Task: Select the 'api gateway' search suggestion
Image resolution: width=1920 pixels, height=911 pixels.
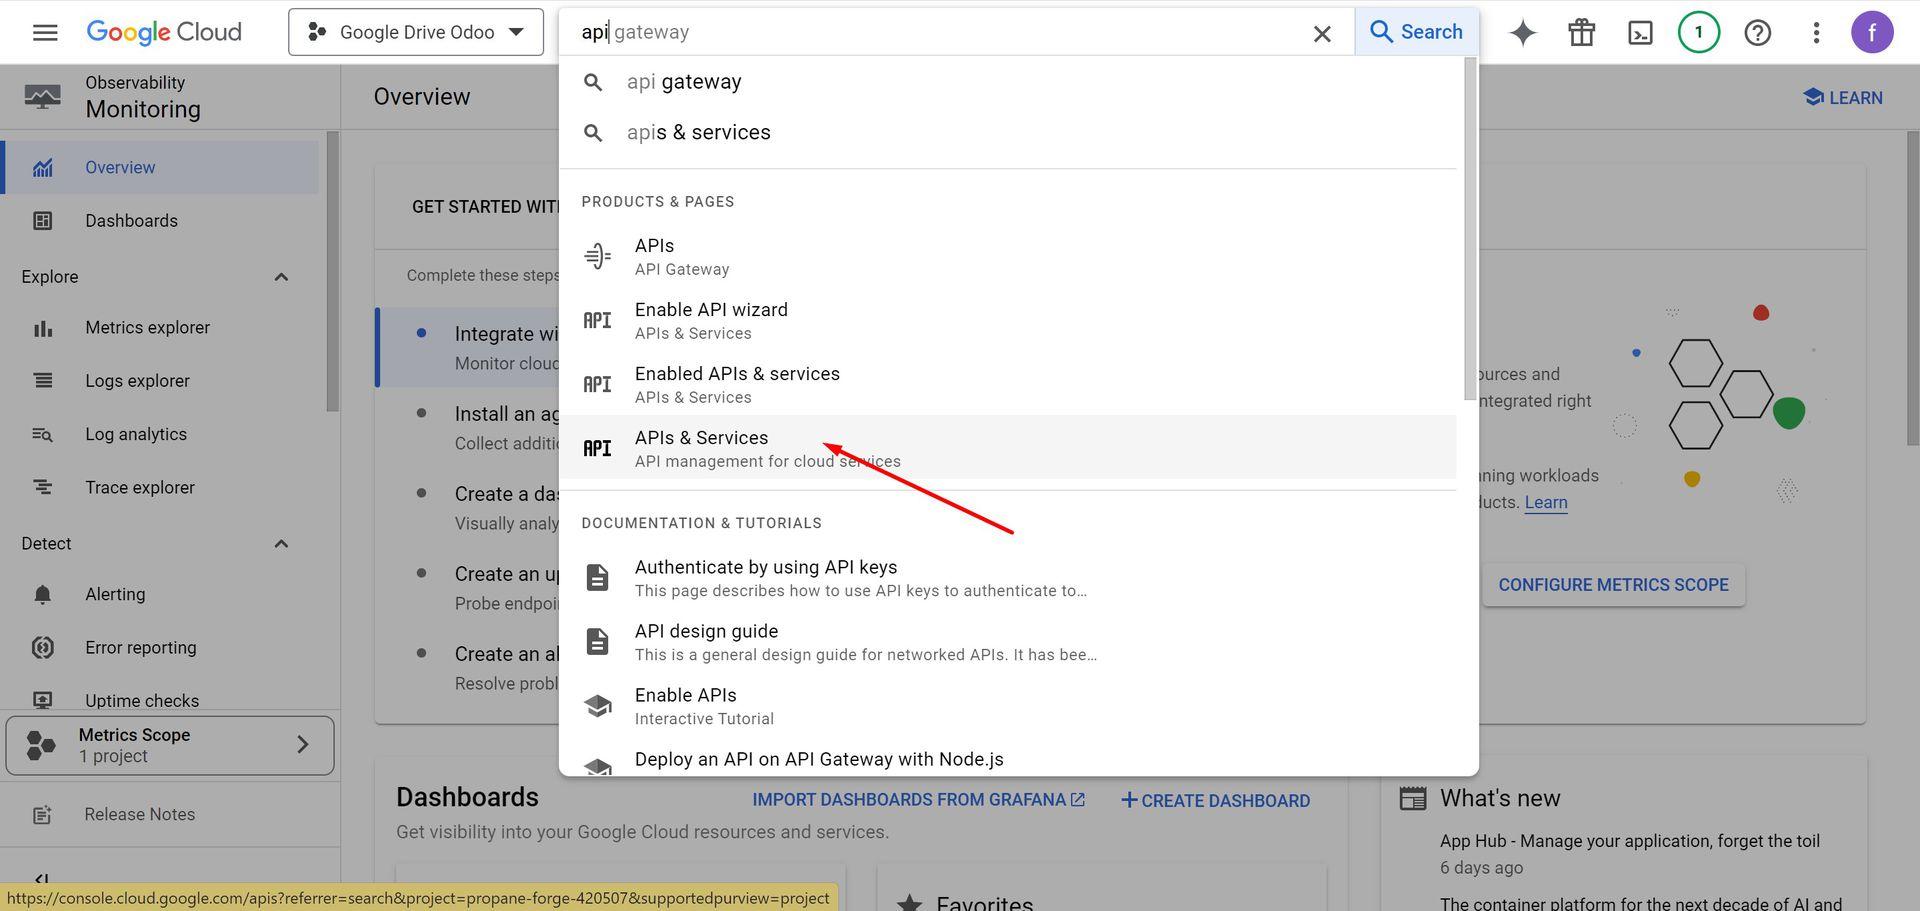Action: pyautogui.click(x=1007, y=82)
